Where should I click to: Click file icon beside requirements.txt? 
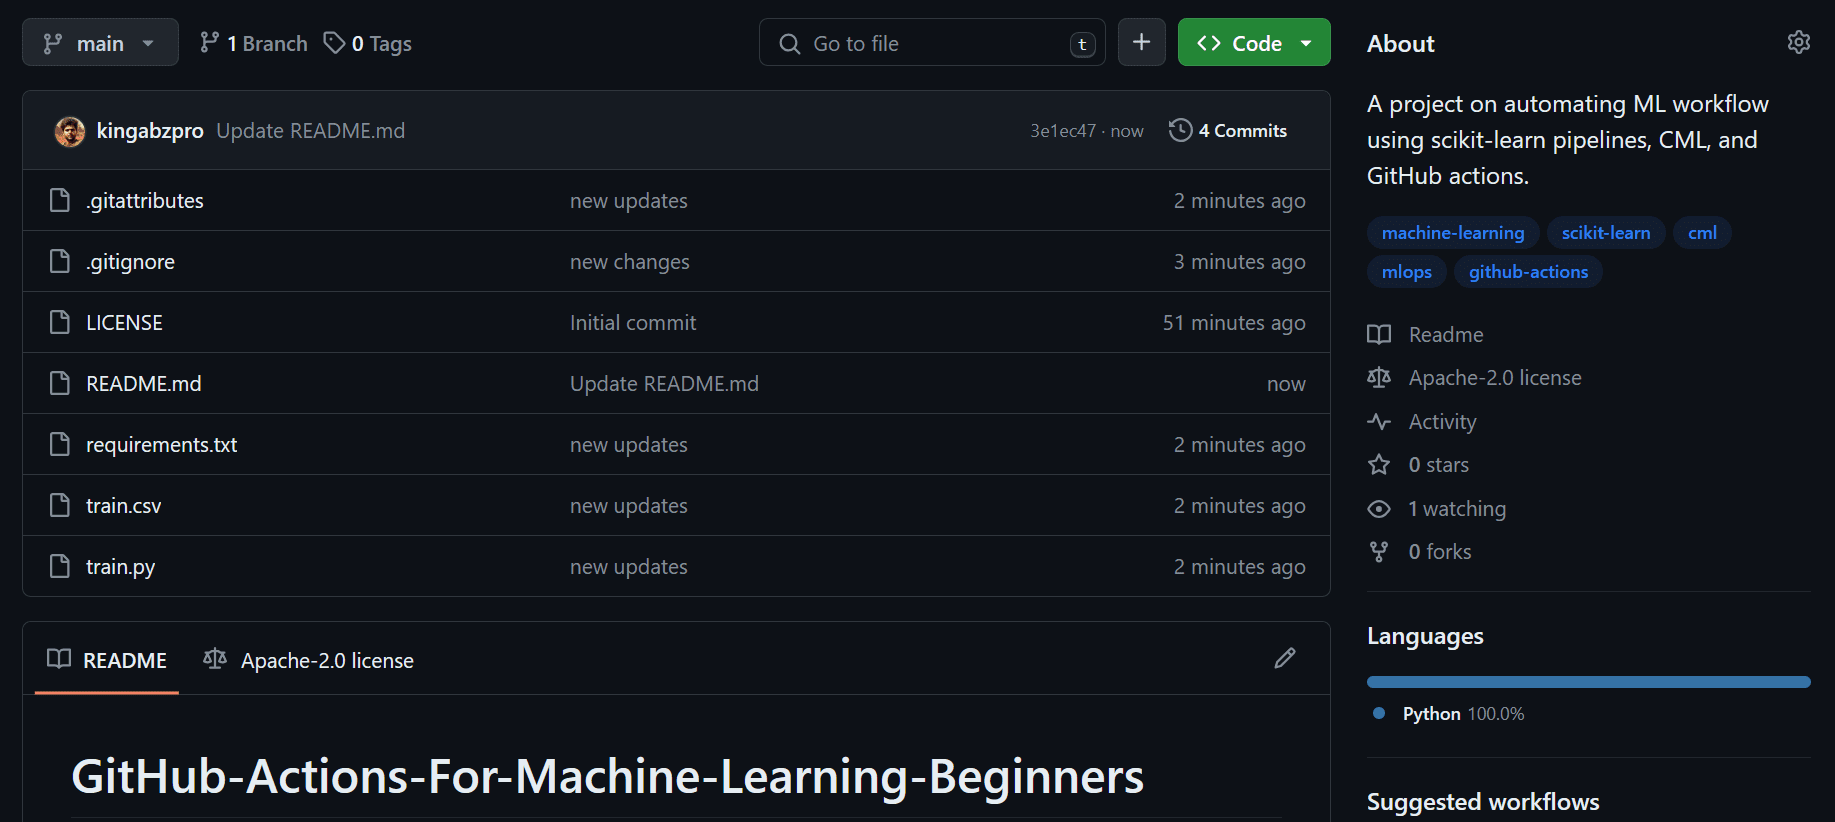coord(60,444)
